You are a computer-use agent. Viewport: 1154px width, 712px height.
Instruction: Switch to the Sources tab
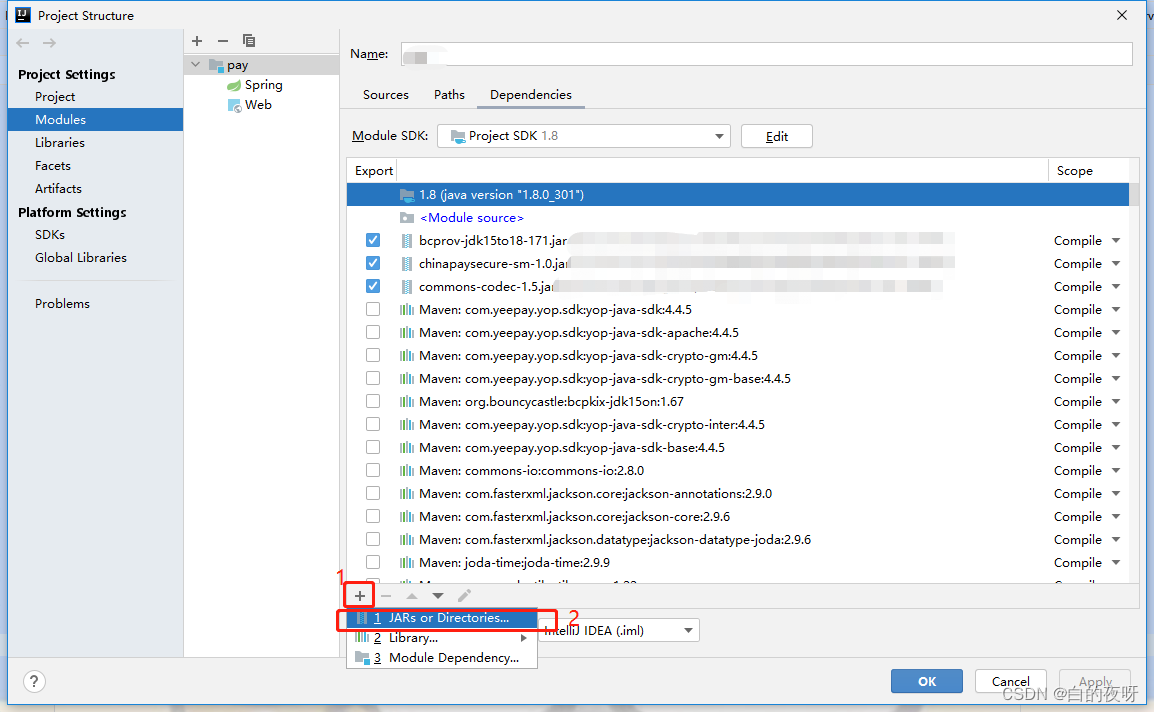(x=386, y=94)
